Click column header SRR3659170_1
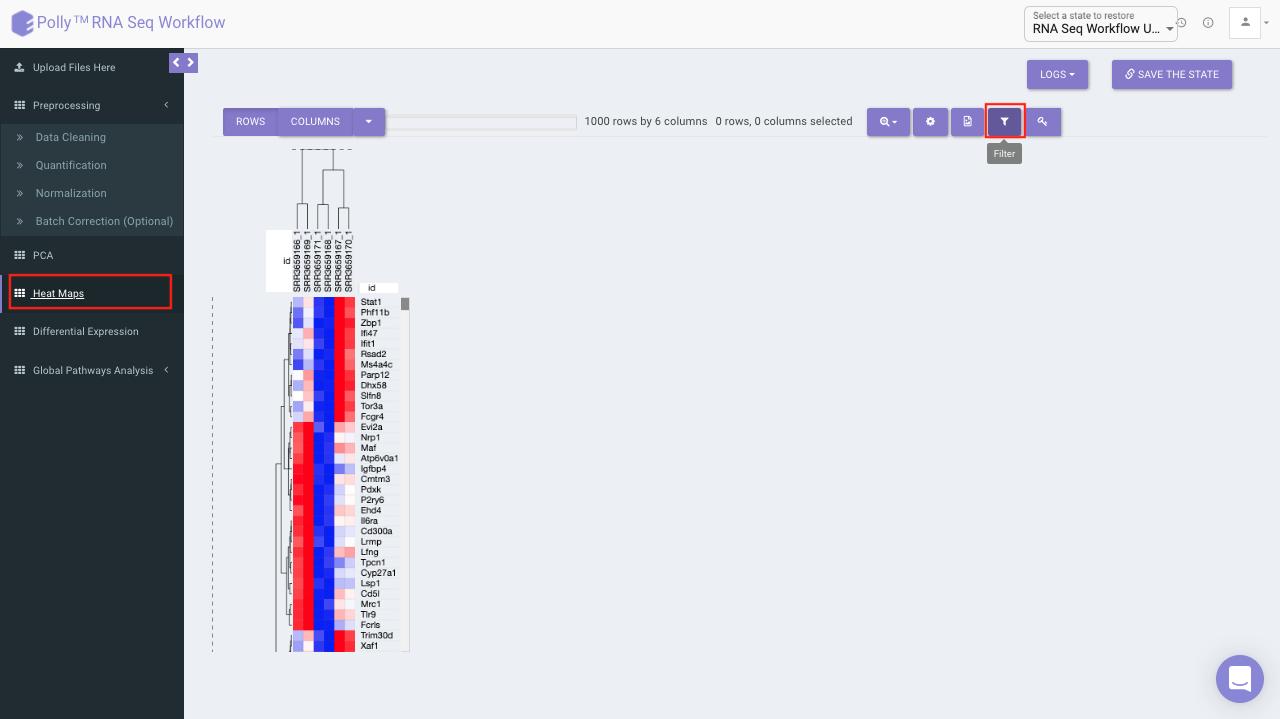The width and height of the screenshot is (1280, 719). click(x=350, y=262)
